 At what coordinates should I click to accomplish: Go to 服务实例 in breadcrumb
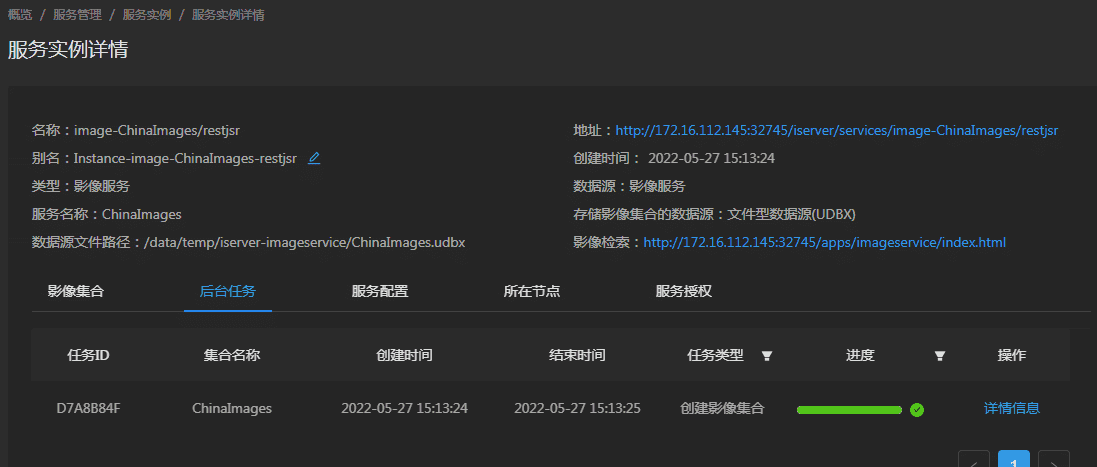pyautogui.click(x=147, y=15)
